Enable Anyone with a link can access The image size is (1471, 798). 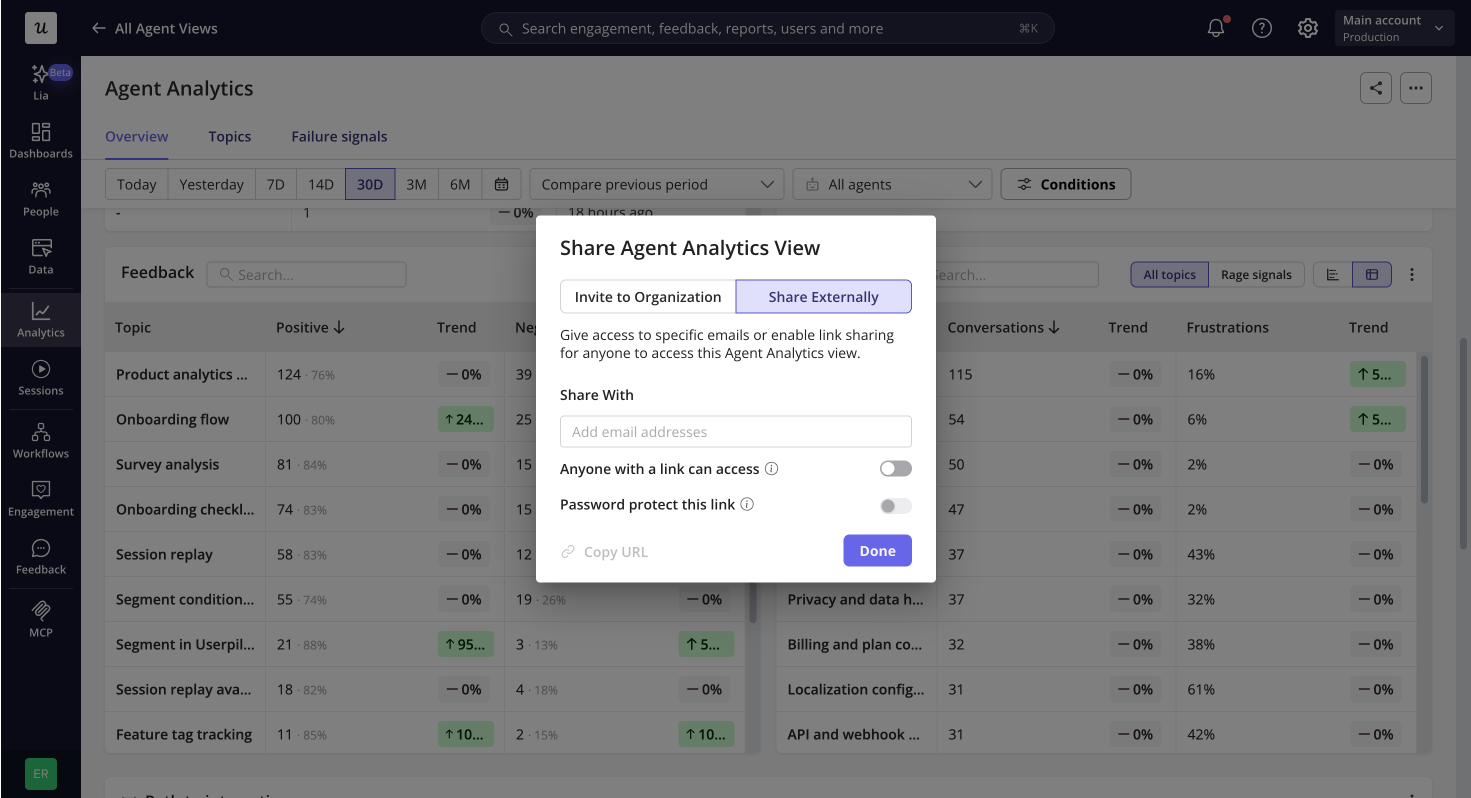(x=896, y=469)
